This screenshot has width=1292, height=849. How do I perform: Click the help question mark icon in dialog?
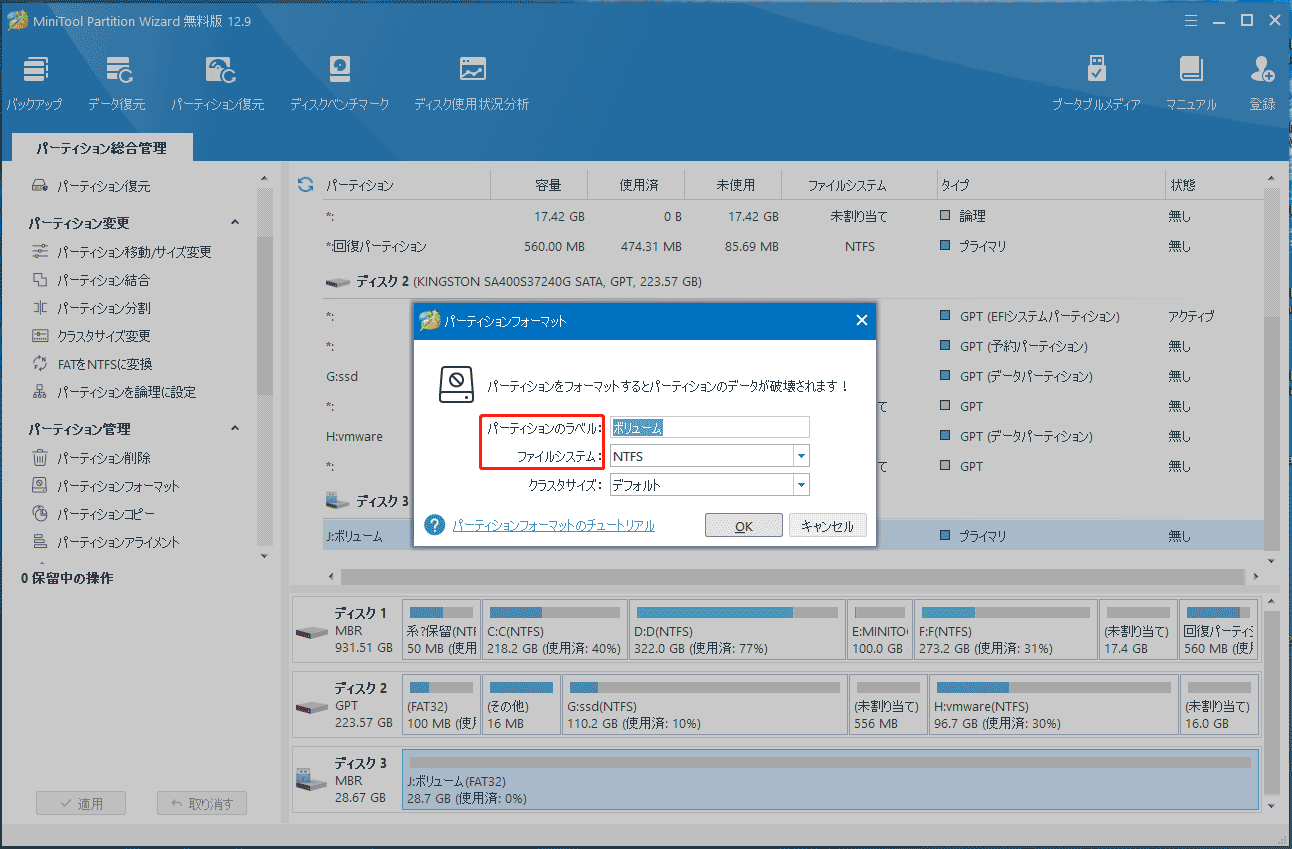click(434, 525)
